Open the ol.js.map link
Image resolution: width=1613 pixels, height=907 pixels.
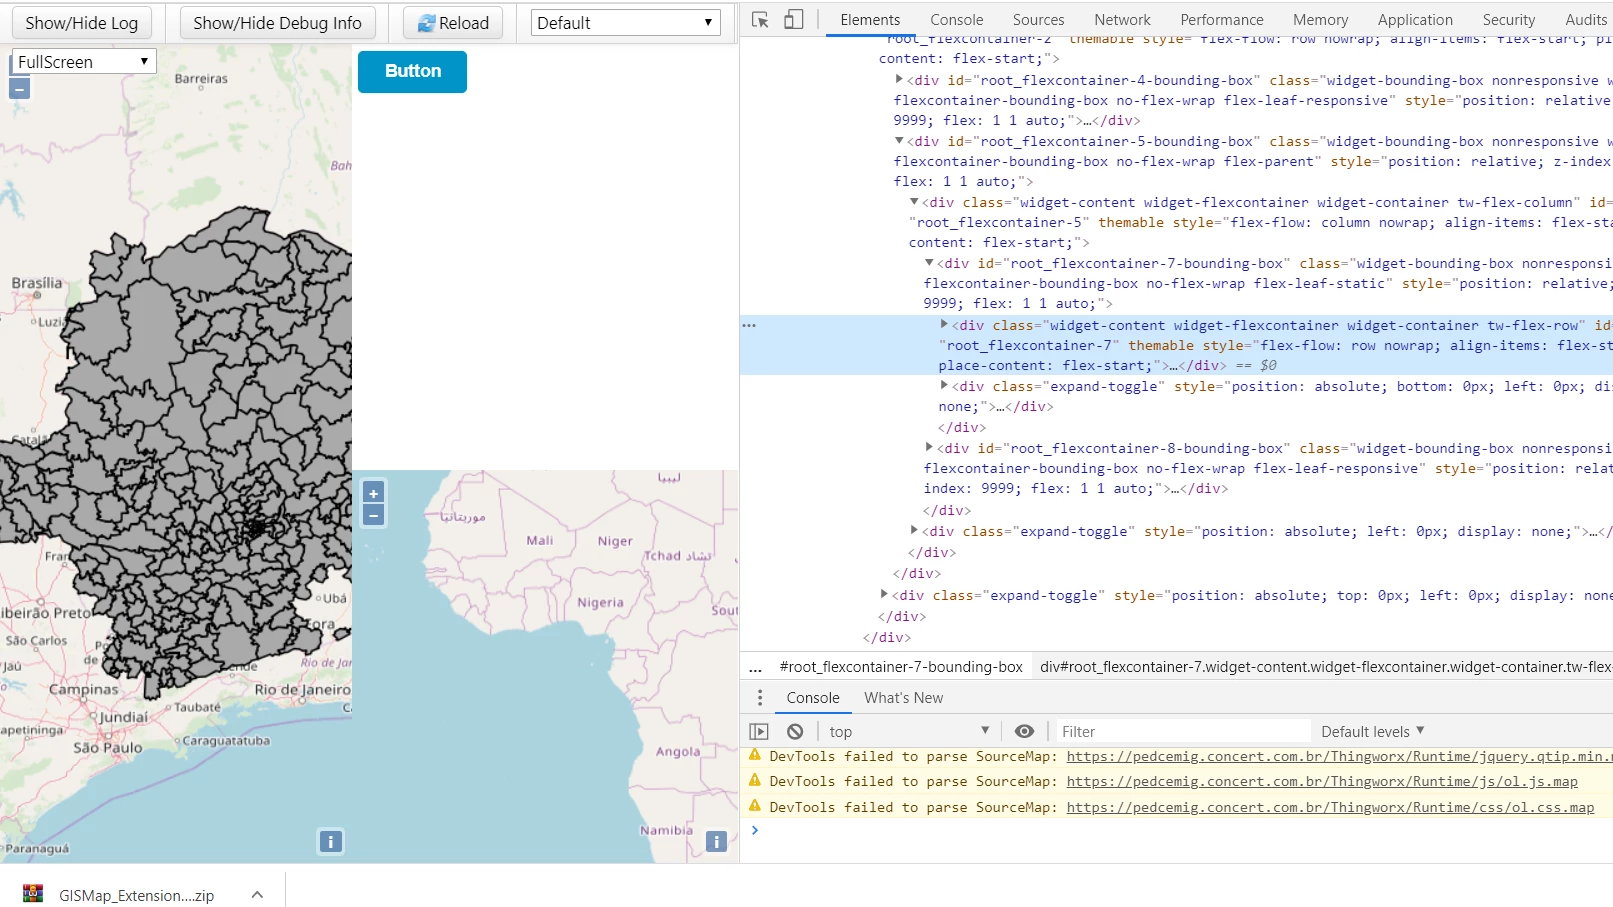(x=1322, y=782)
